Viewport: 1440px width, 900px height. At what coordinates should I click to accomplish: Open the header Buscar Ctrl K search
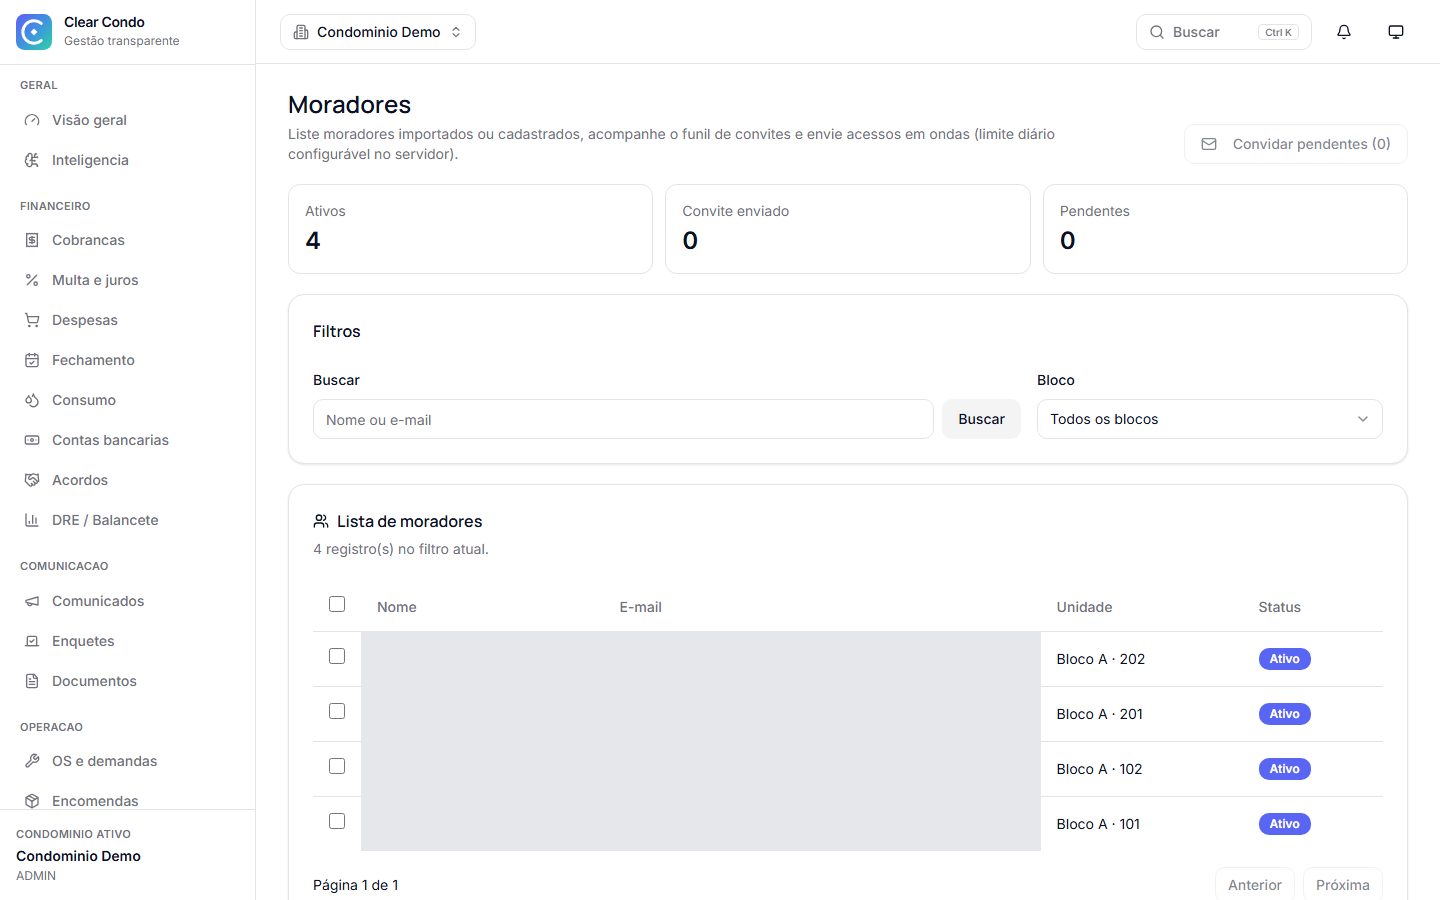point(1223,32)
